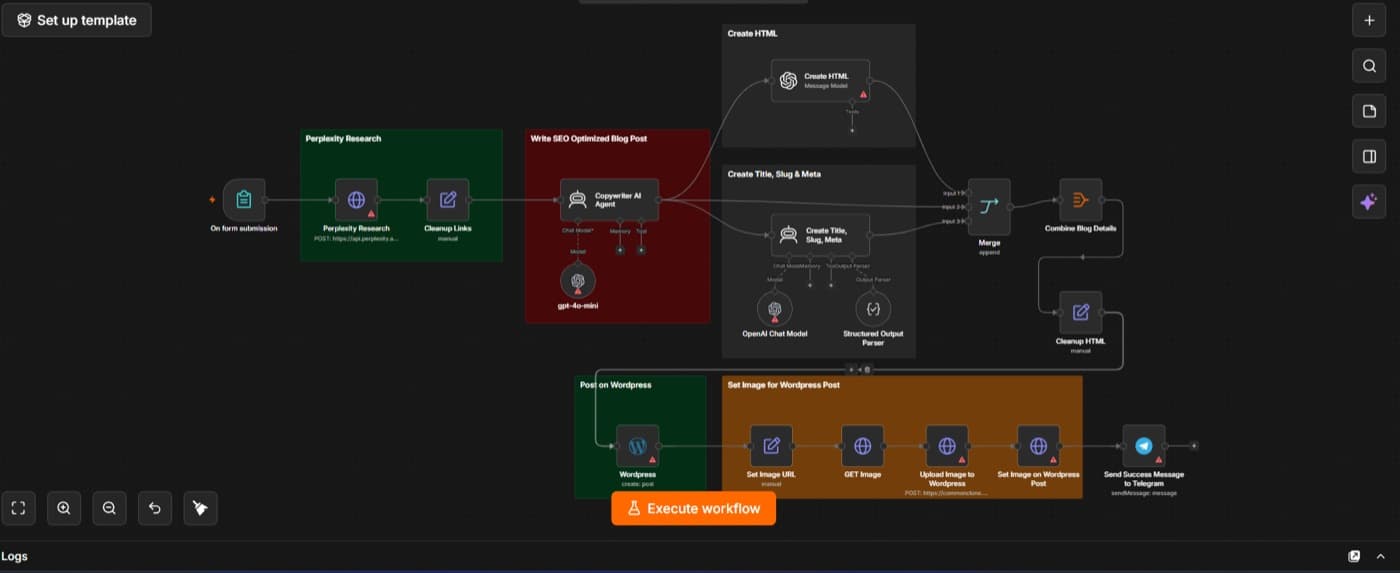Select the gpt-4o-mini model node

[x=578, y=281]
